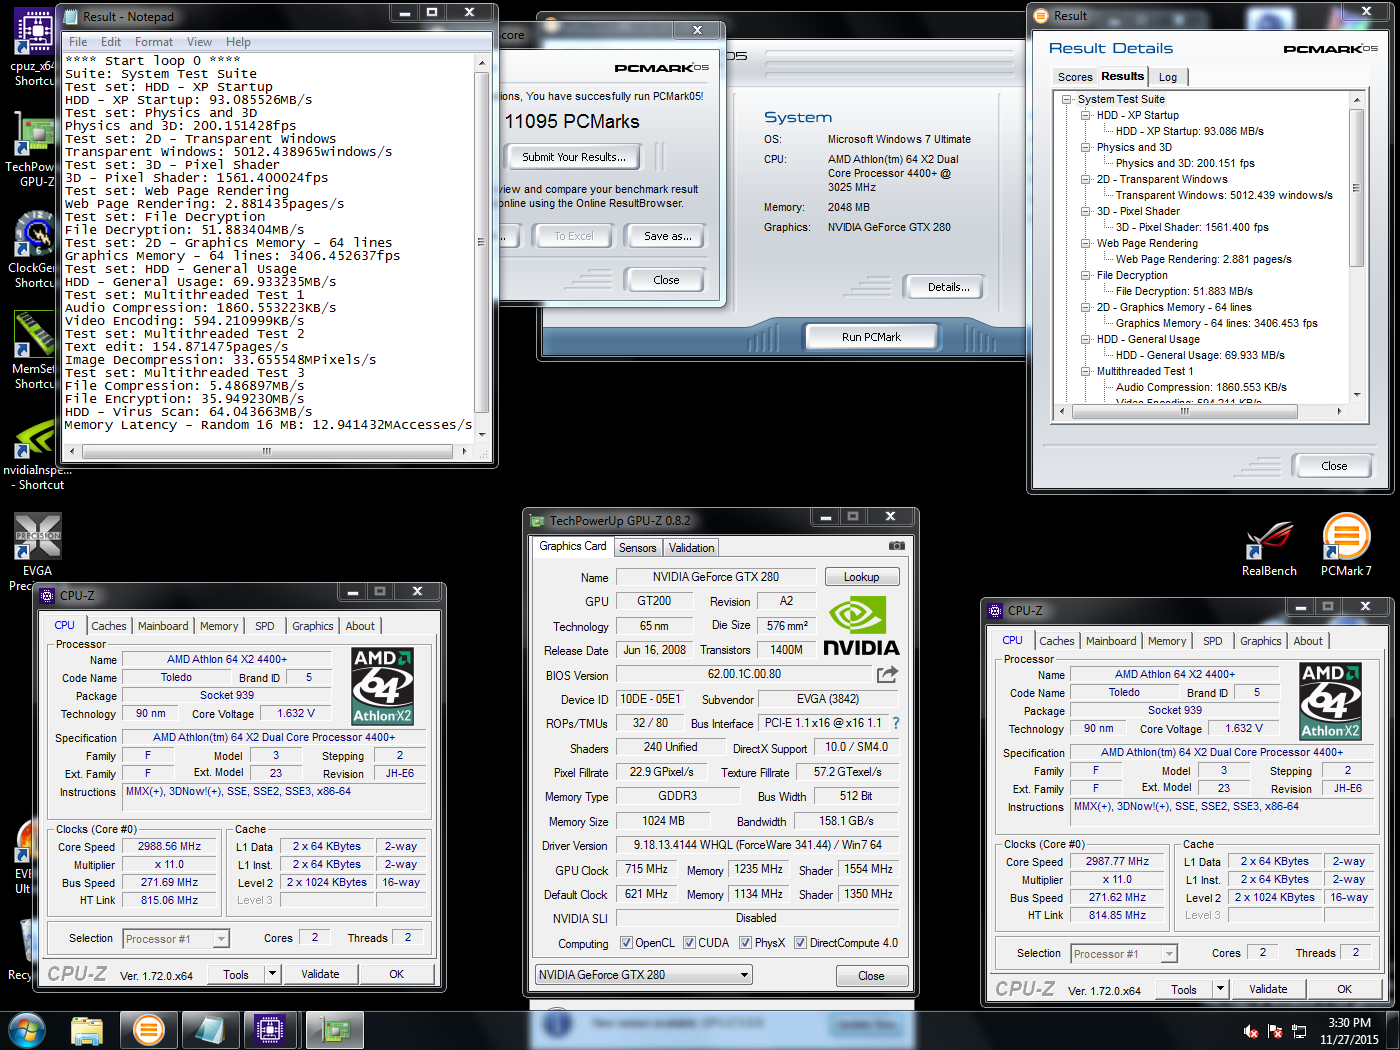
Task: Toggle the DirectCompute 4.0 checkbox
Action: 800,943
